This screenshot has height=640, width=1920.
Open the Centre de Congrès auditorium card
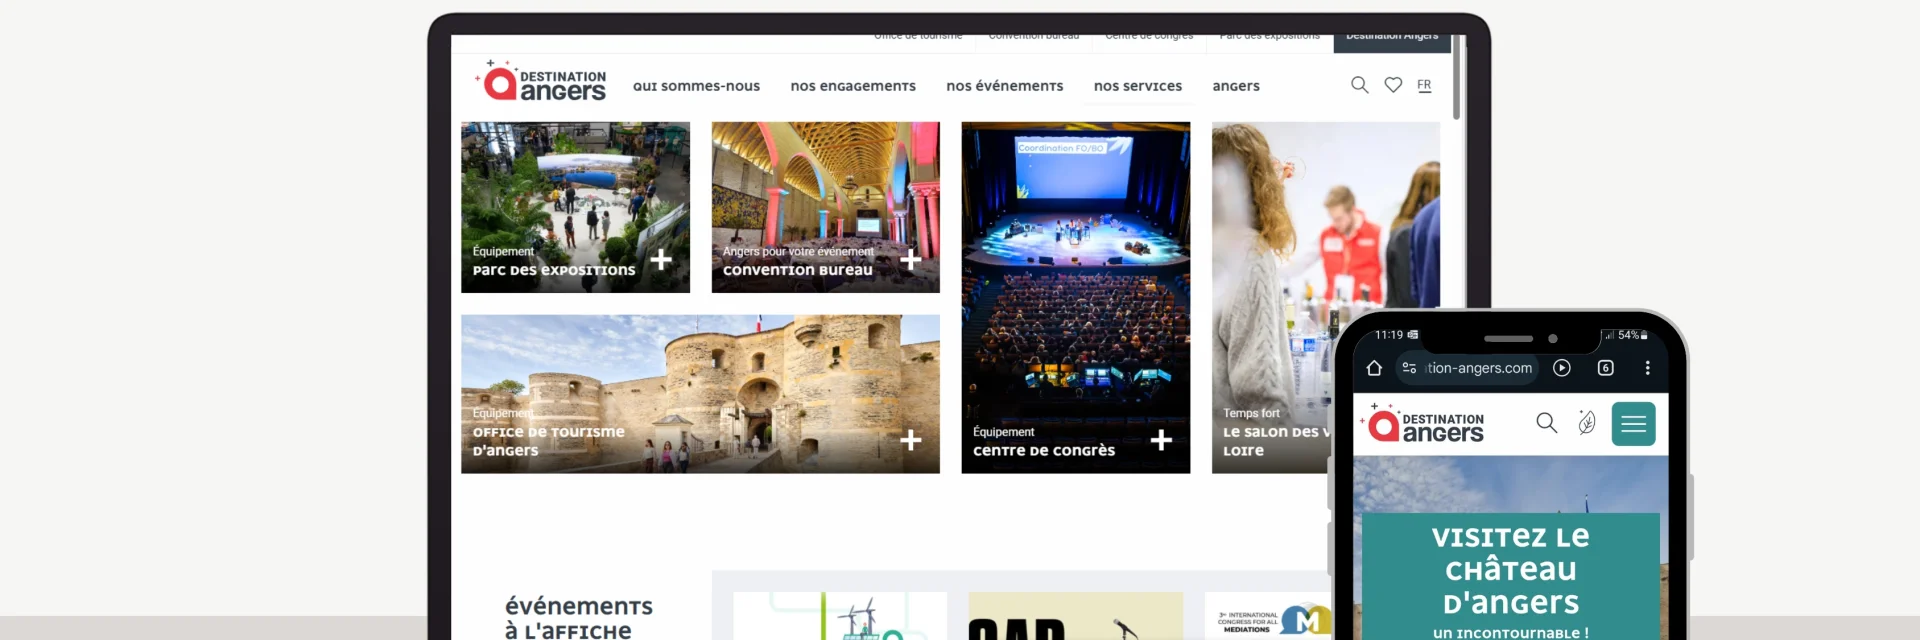click(1075, 297)
